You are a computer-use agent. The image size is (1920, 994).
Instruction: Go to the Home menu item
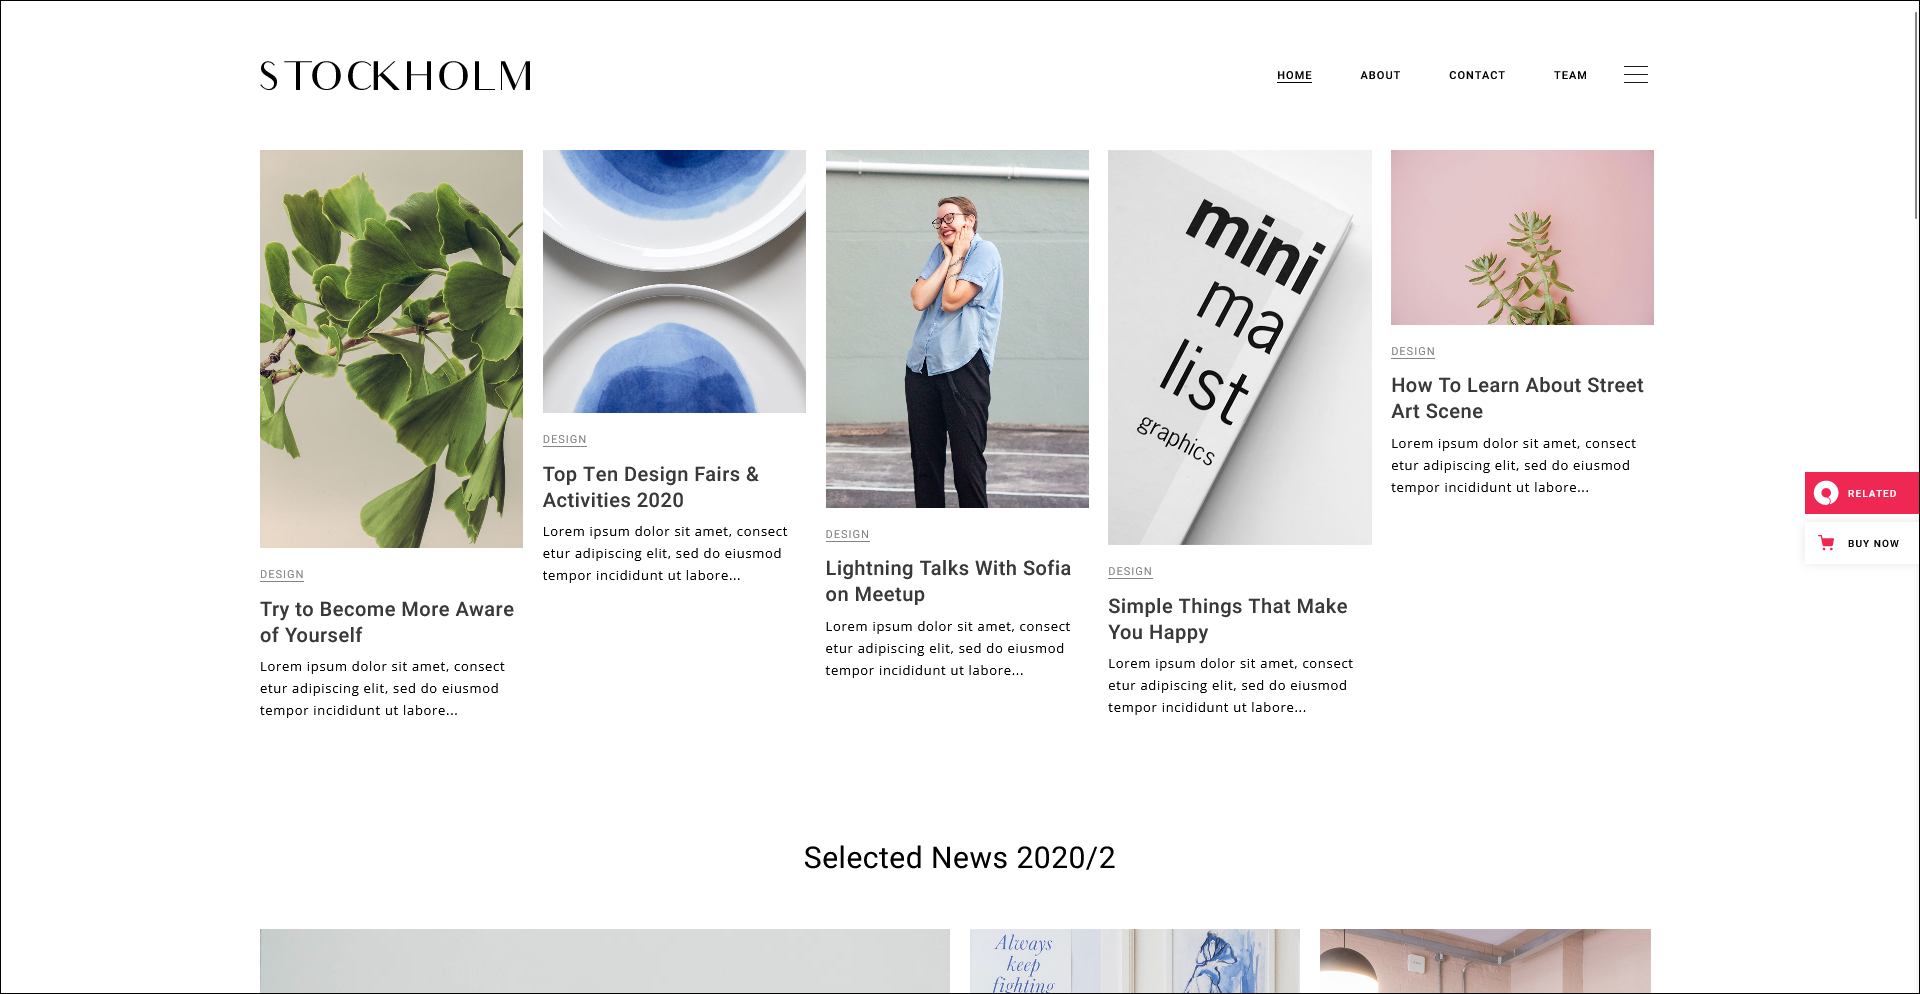tap(1294, 75)
